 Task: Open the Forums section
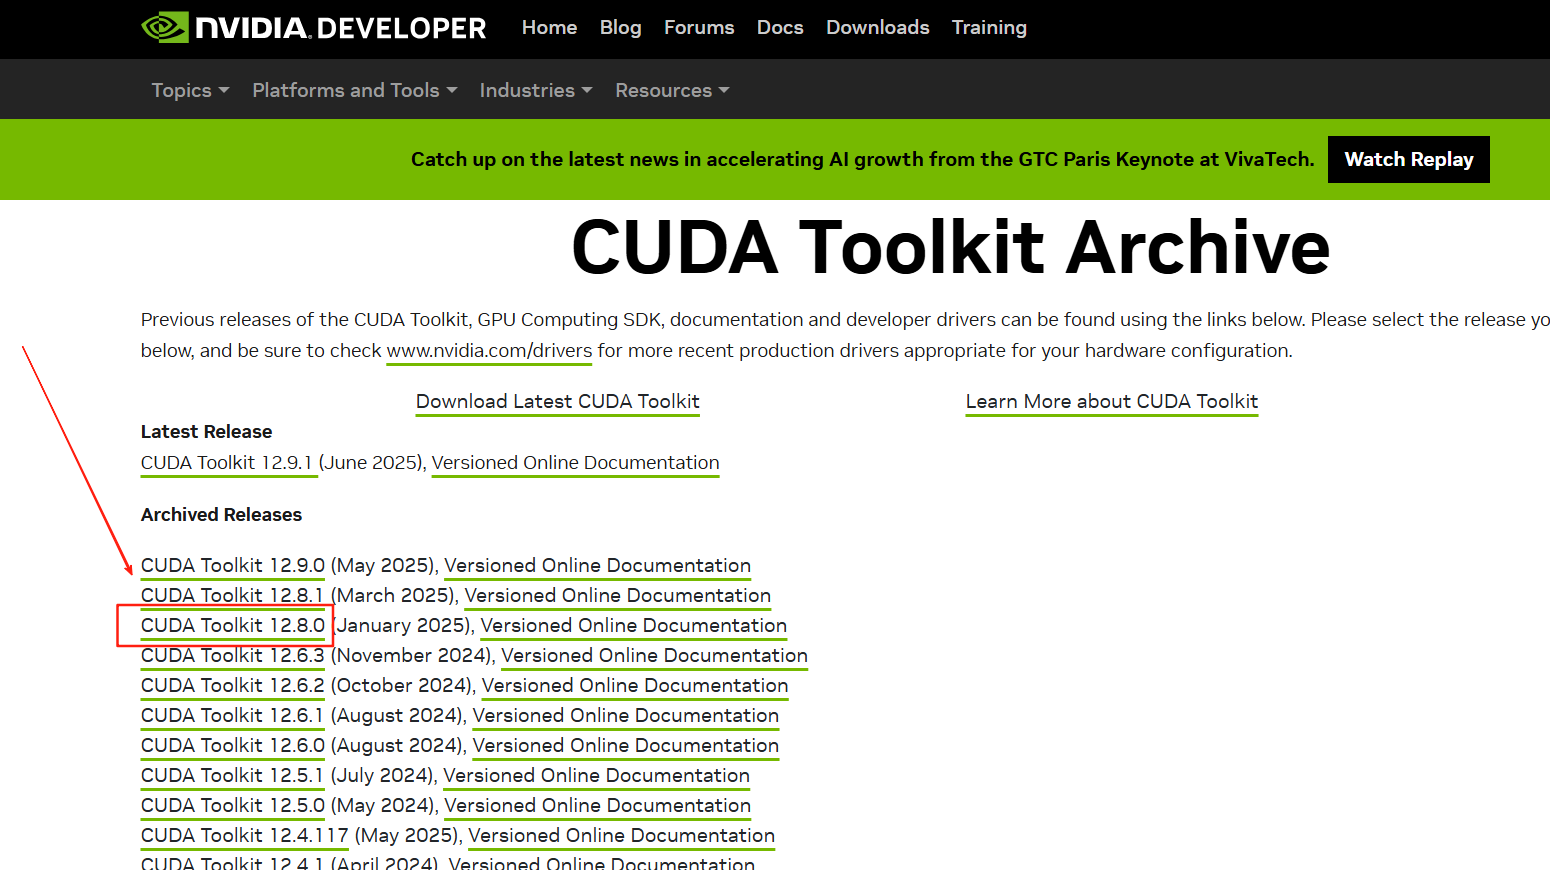point(699,28)
